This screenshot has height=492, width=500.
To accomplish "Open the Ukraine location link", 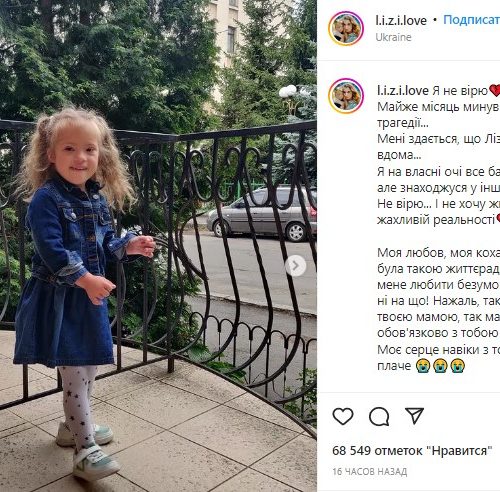I will coord(393,37).
